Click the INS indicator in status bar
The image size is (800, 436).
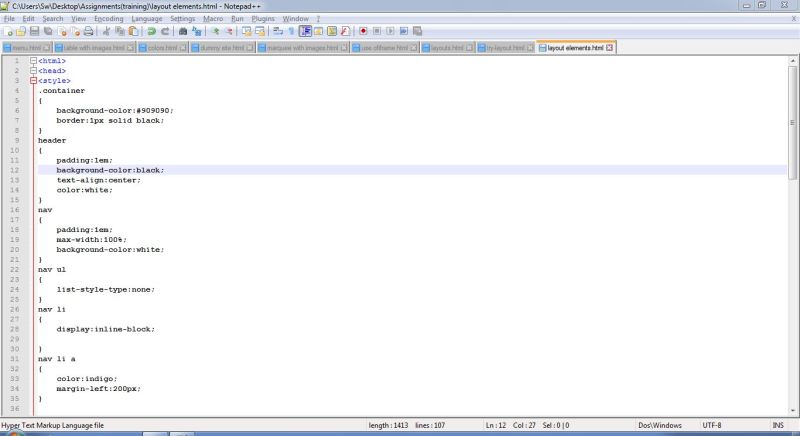point(778,425)
